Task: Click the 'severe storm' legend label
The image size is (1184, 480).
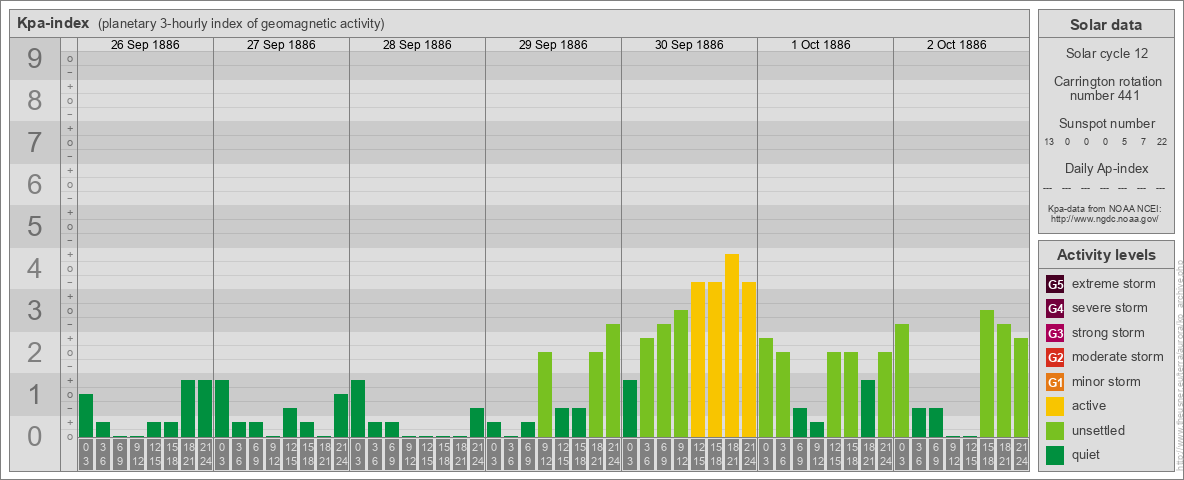Action: [x=1110, y=308]
